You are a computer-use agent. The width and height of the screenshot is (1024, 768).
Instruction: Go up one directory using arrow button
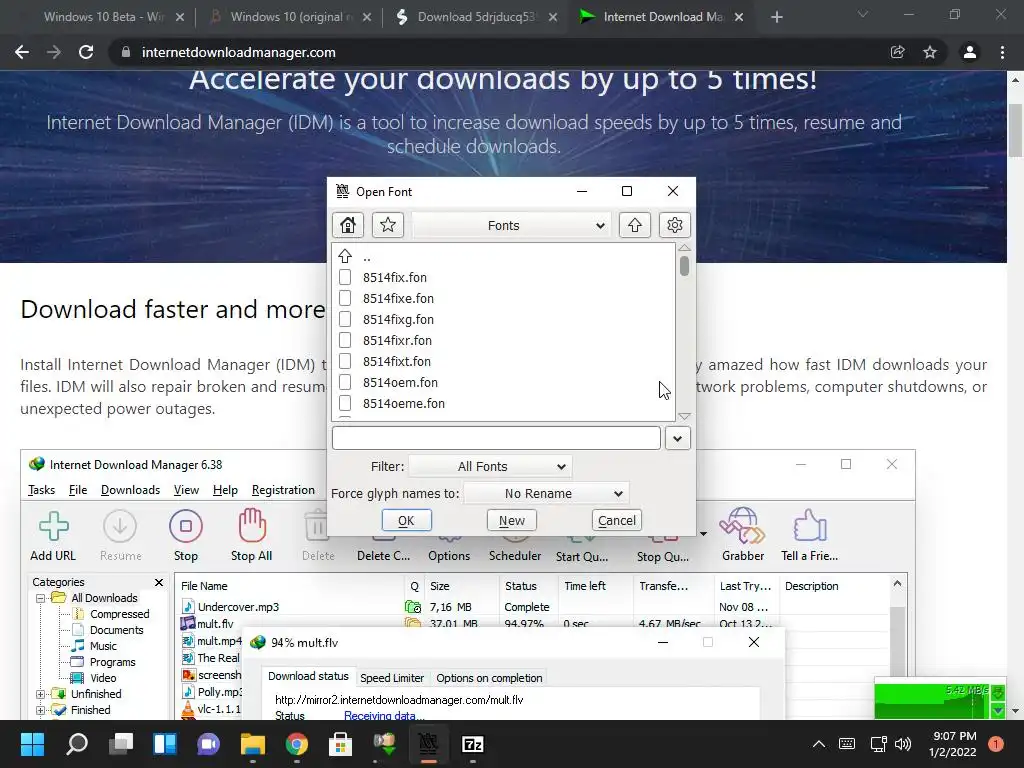click(x=635, y=225)
